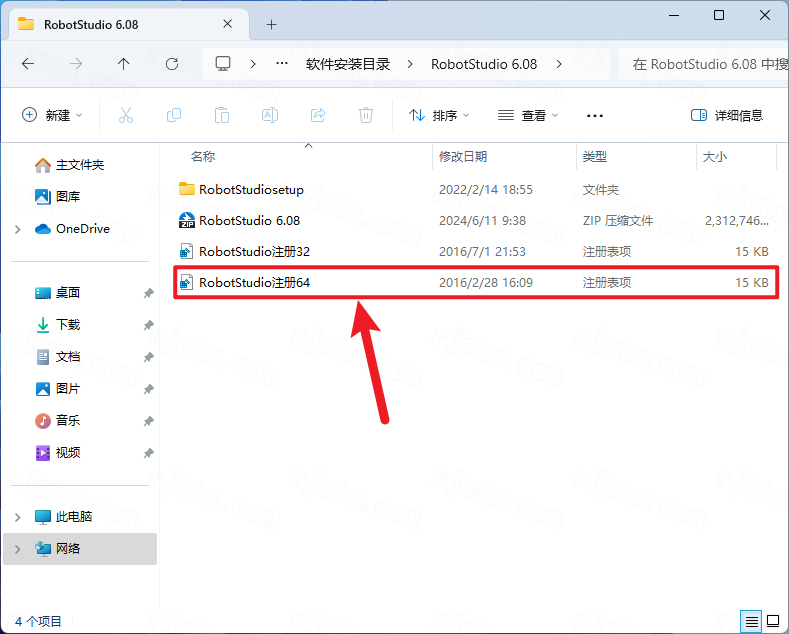Click date 2016/2/28 16:09 cell
This screenshot has width=789, height=634.
pos(486,282)
